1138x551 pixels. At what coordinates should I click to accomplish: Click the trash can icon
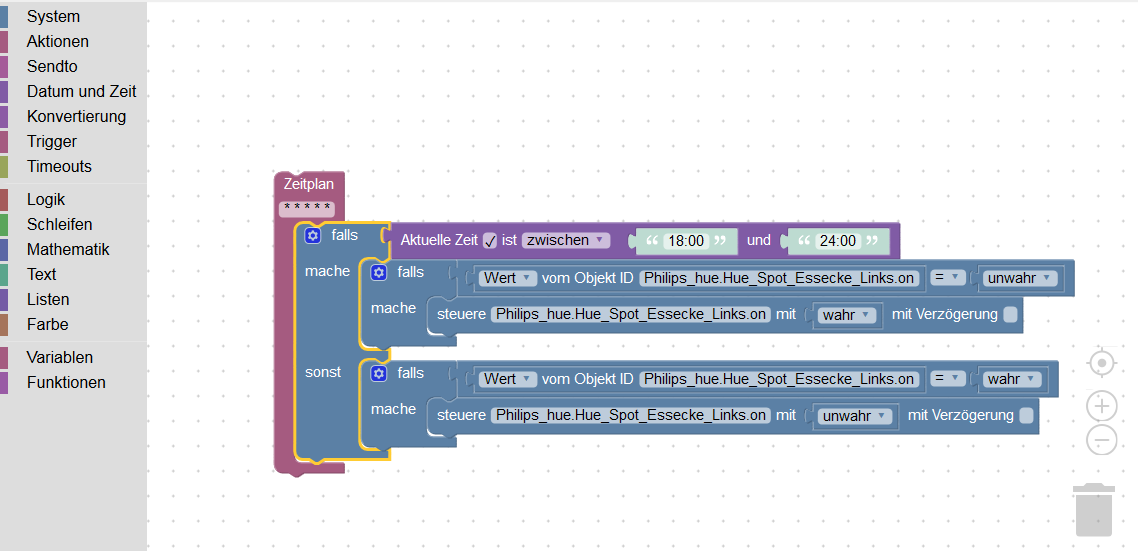pos(1094,510)
